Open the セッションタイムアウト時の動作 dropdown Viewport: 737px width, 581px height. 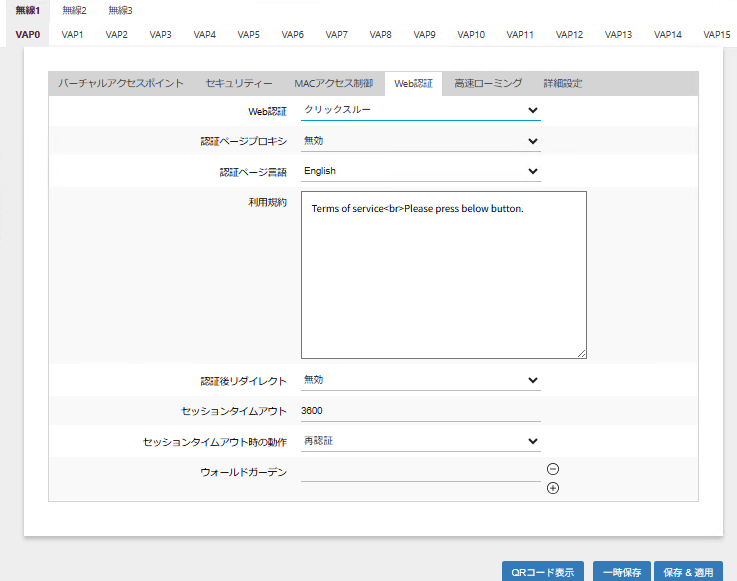coord(420,441)
